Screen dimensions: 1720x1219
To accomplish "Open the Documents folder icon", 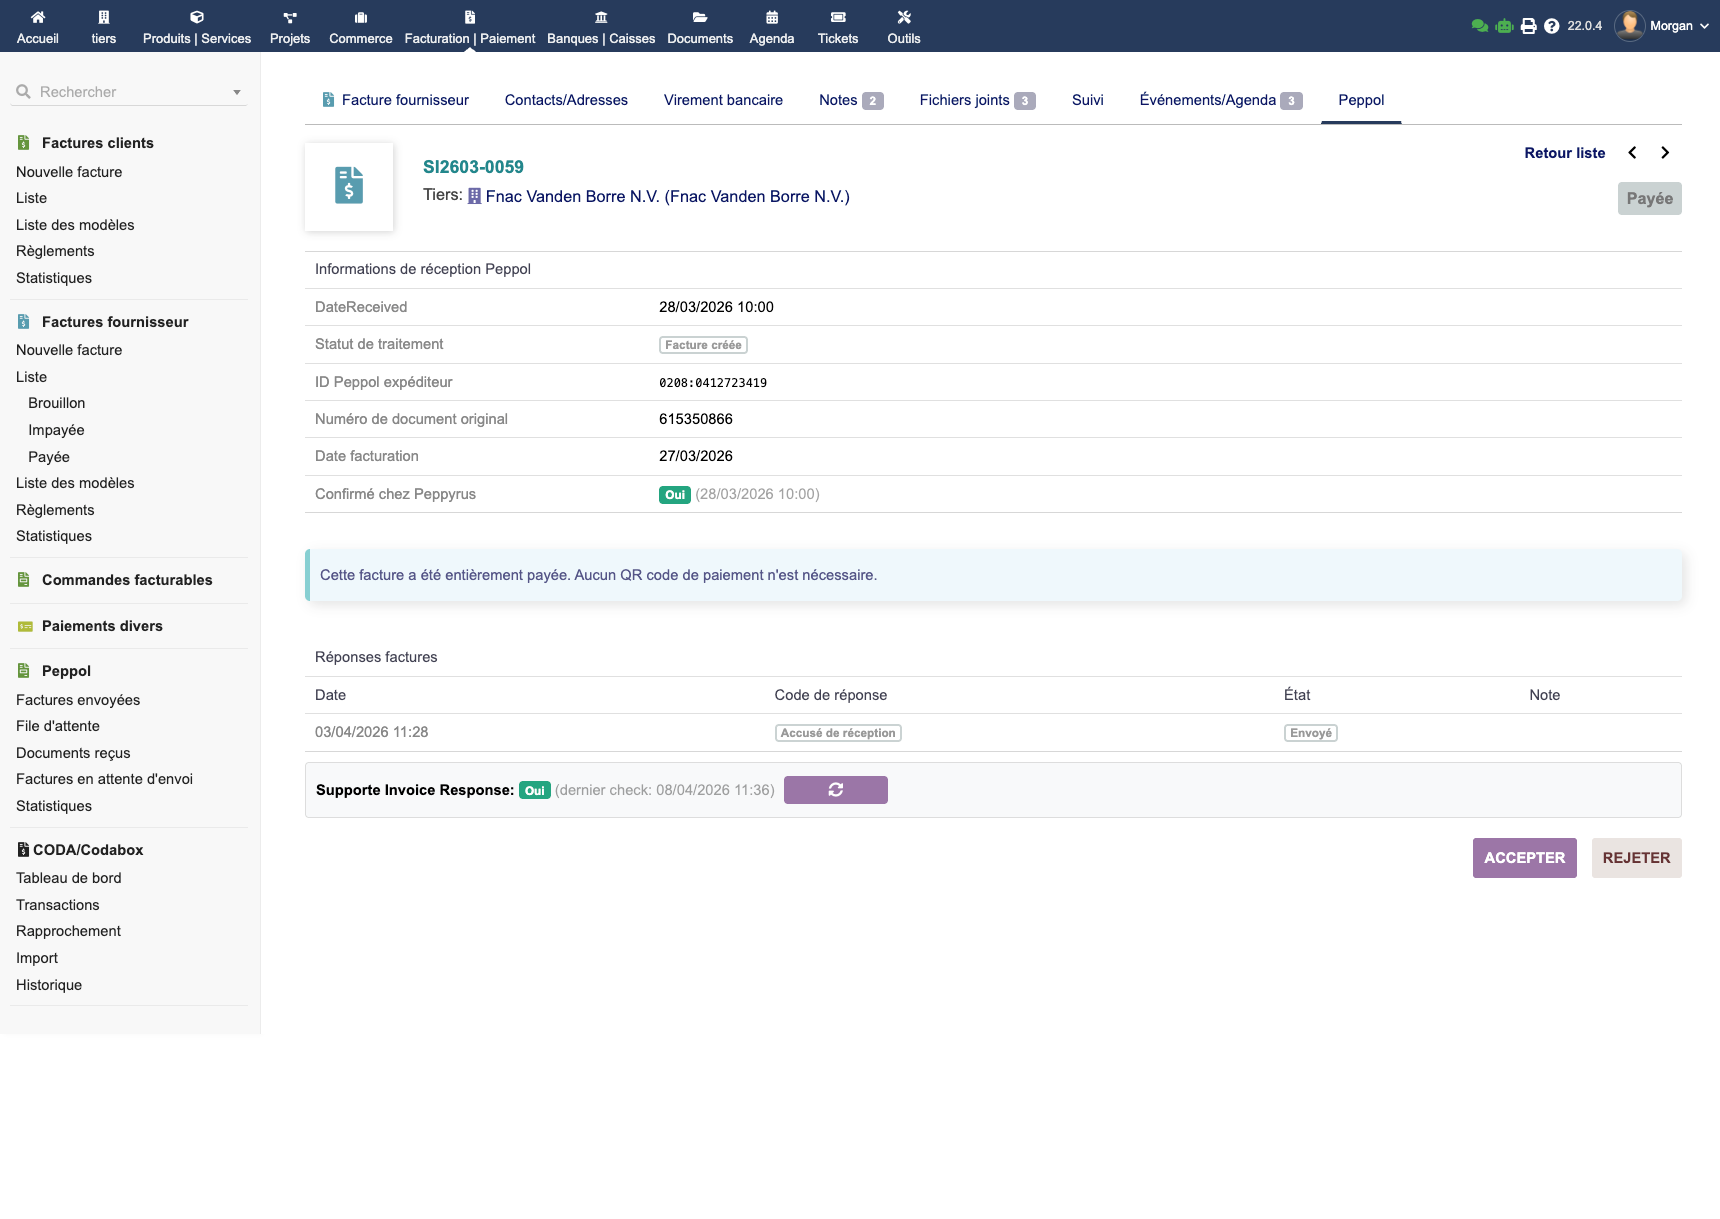I will 700,17.
